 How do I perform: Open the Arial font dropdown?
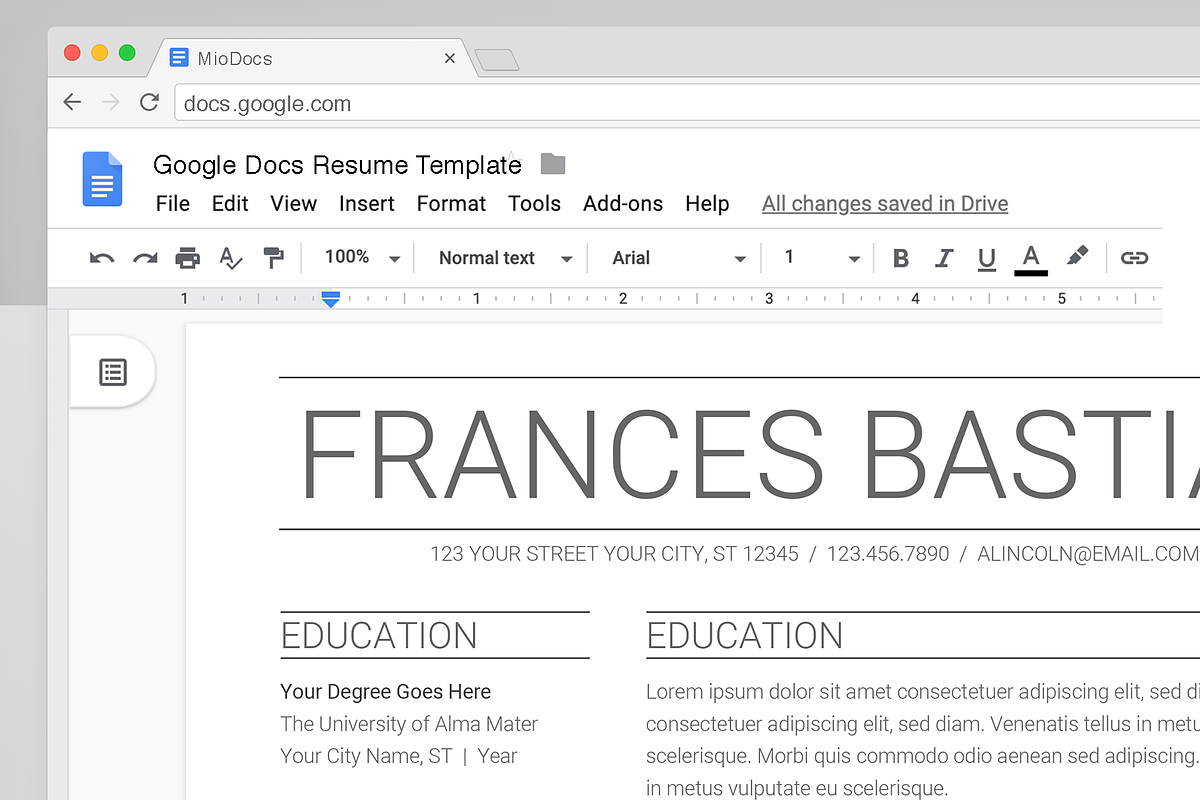click(679, 258)
